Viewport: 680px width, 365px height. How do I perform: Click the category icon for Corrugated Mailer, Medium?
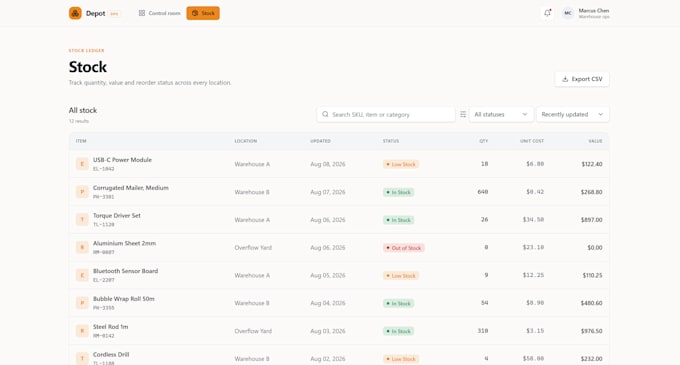coord(82,192)
